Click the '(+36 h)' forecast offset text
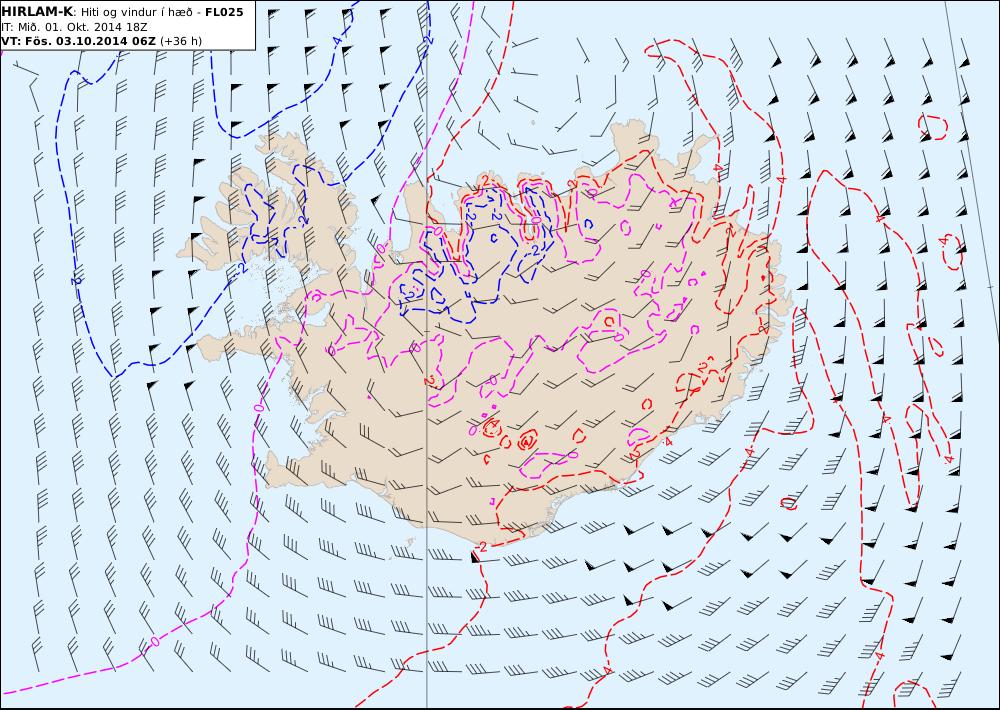This screenshot has width=1000, height=710. pos(180,41)
